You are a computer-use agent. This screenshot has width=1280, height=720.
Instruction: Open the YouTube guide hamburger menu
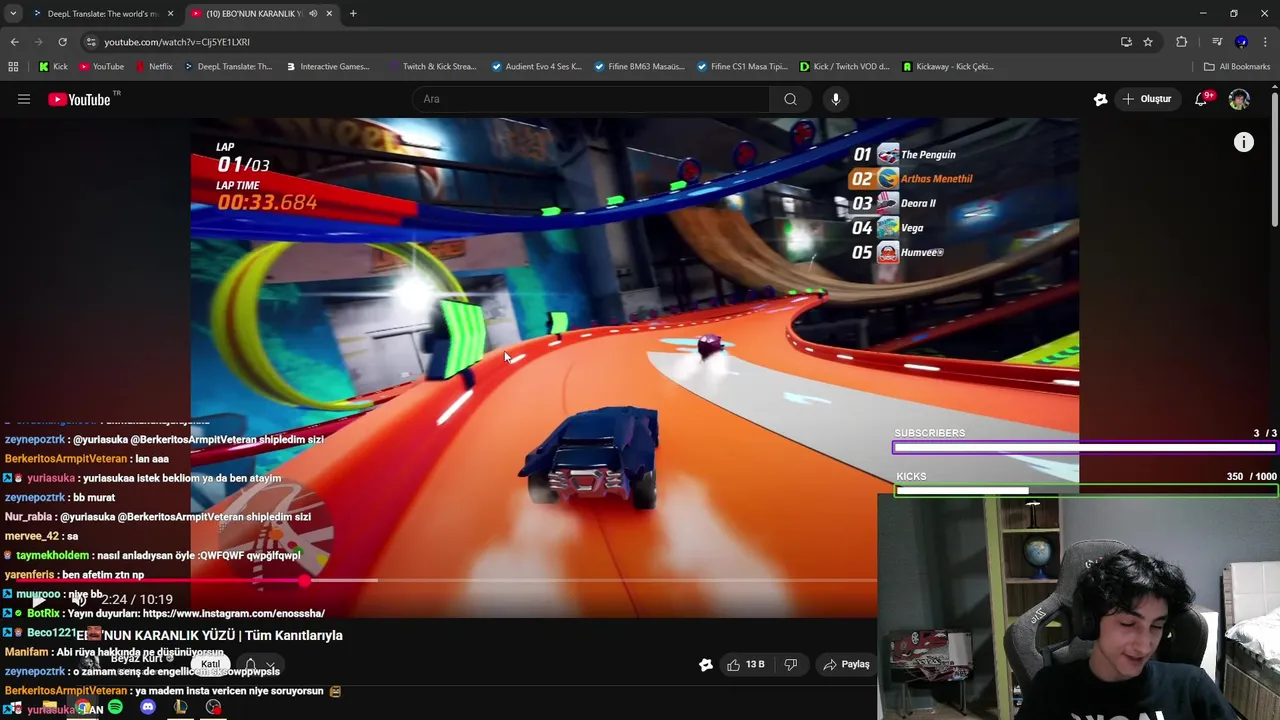[x=24, y=99]
